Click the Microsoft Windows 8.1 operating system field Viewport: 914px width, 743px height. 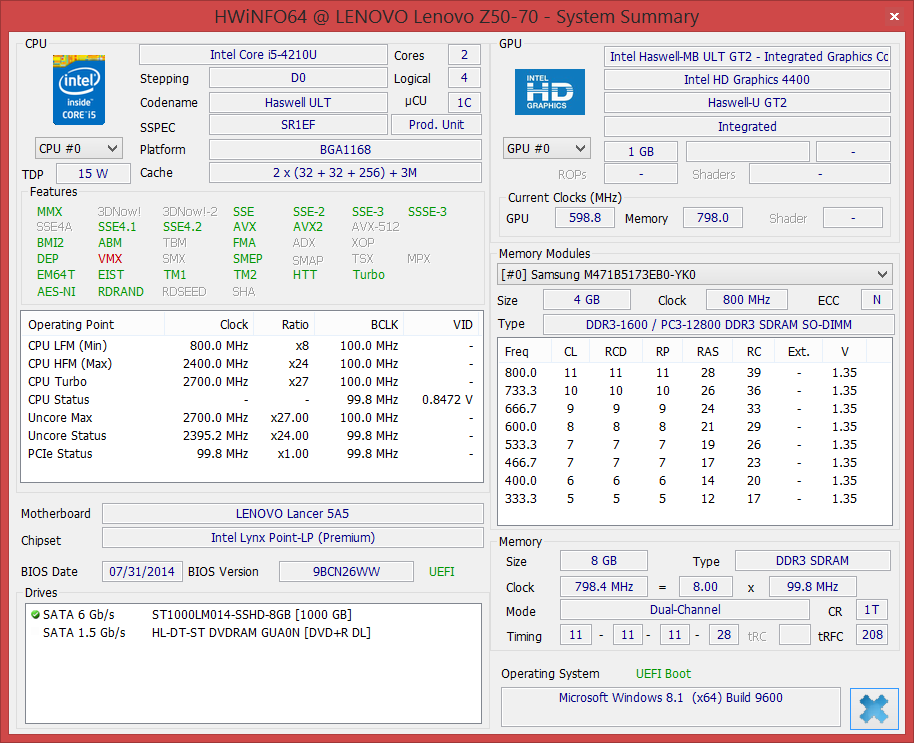[670, 698]
